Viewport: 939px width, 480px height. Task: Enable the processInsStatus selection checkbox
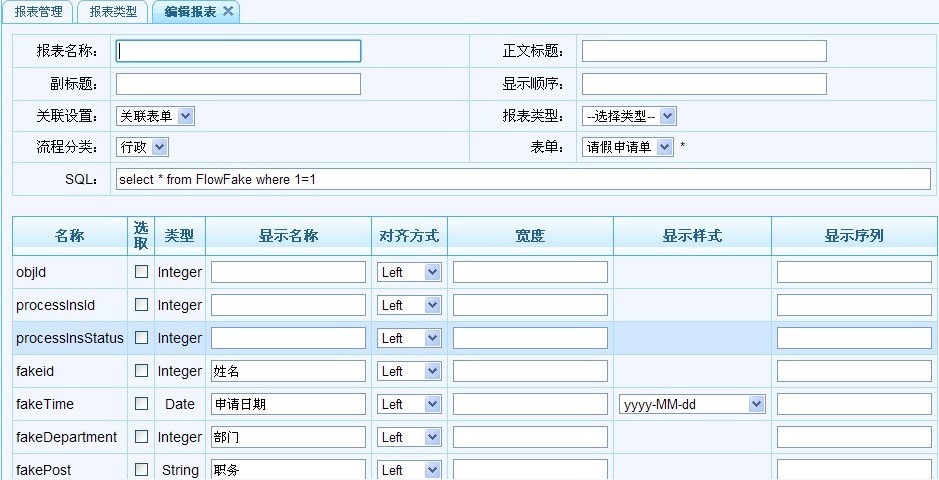[x=141, y=338]
